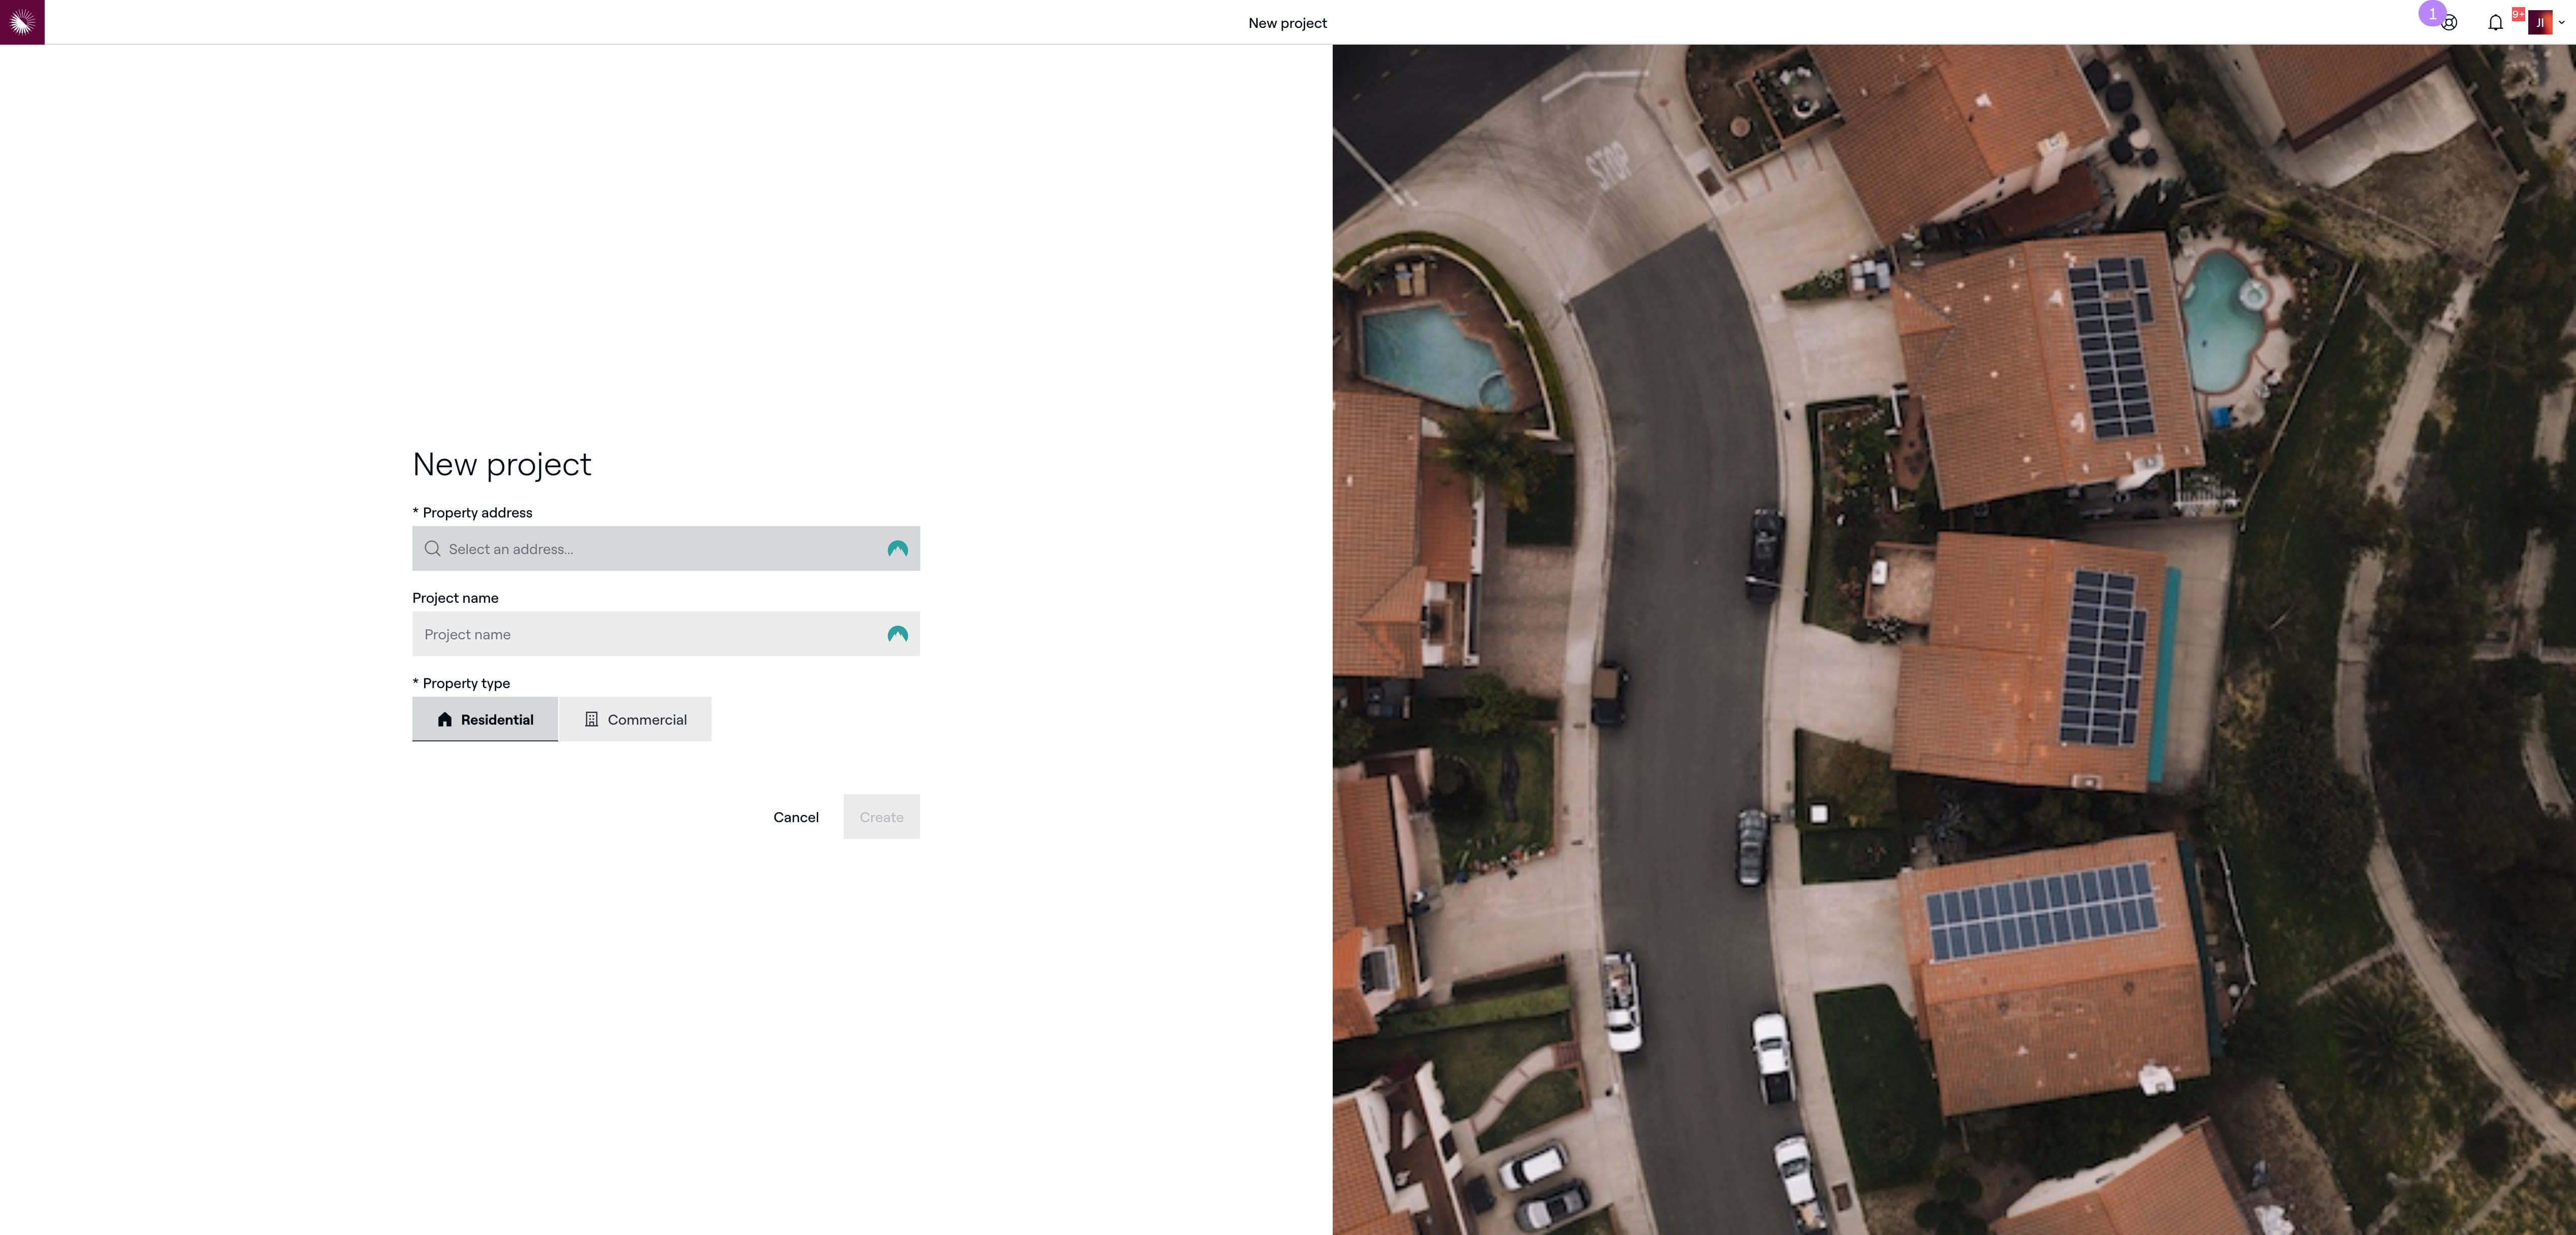Cancel the new project
The height and width of the screenshot is (1235, 2576).
pyautogui.click(x=796, y=817)
